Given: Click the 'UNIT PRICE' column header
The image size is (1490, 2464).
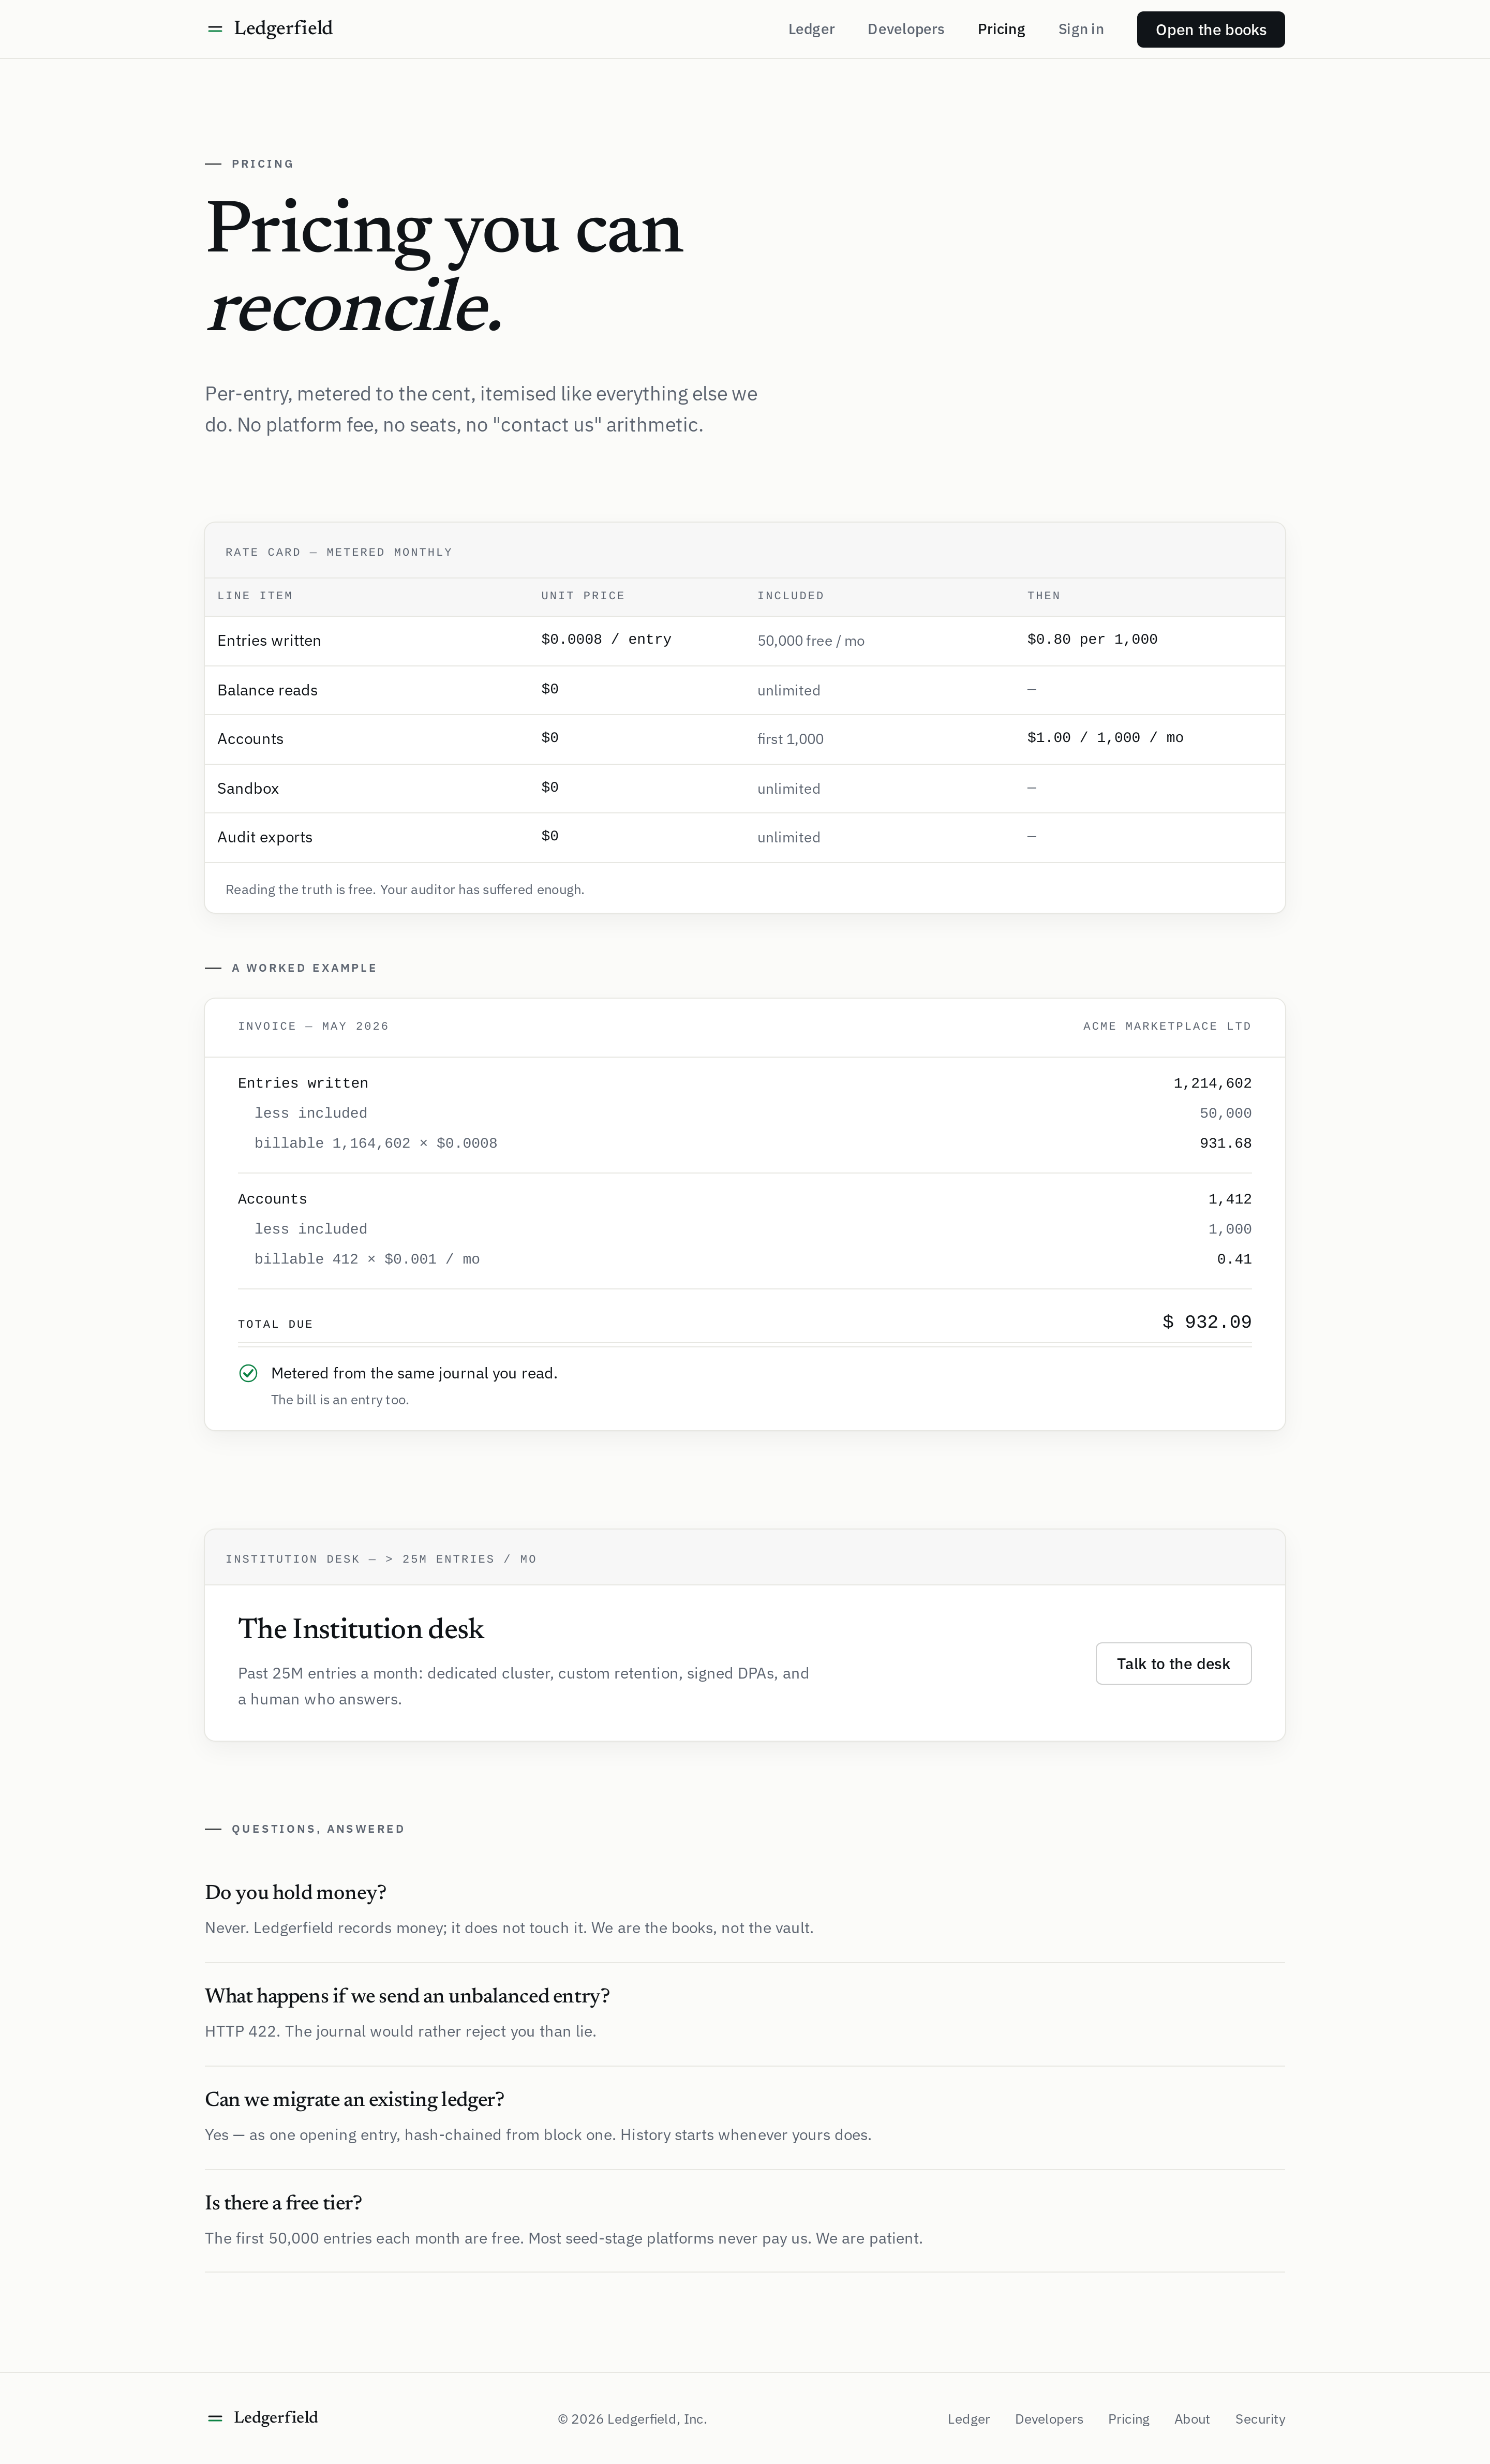Looking at the screenshot, I should point(583,596).
